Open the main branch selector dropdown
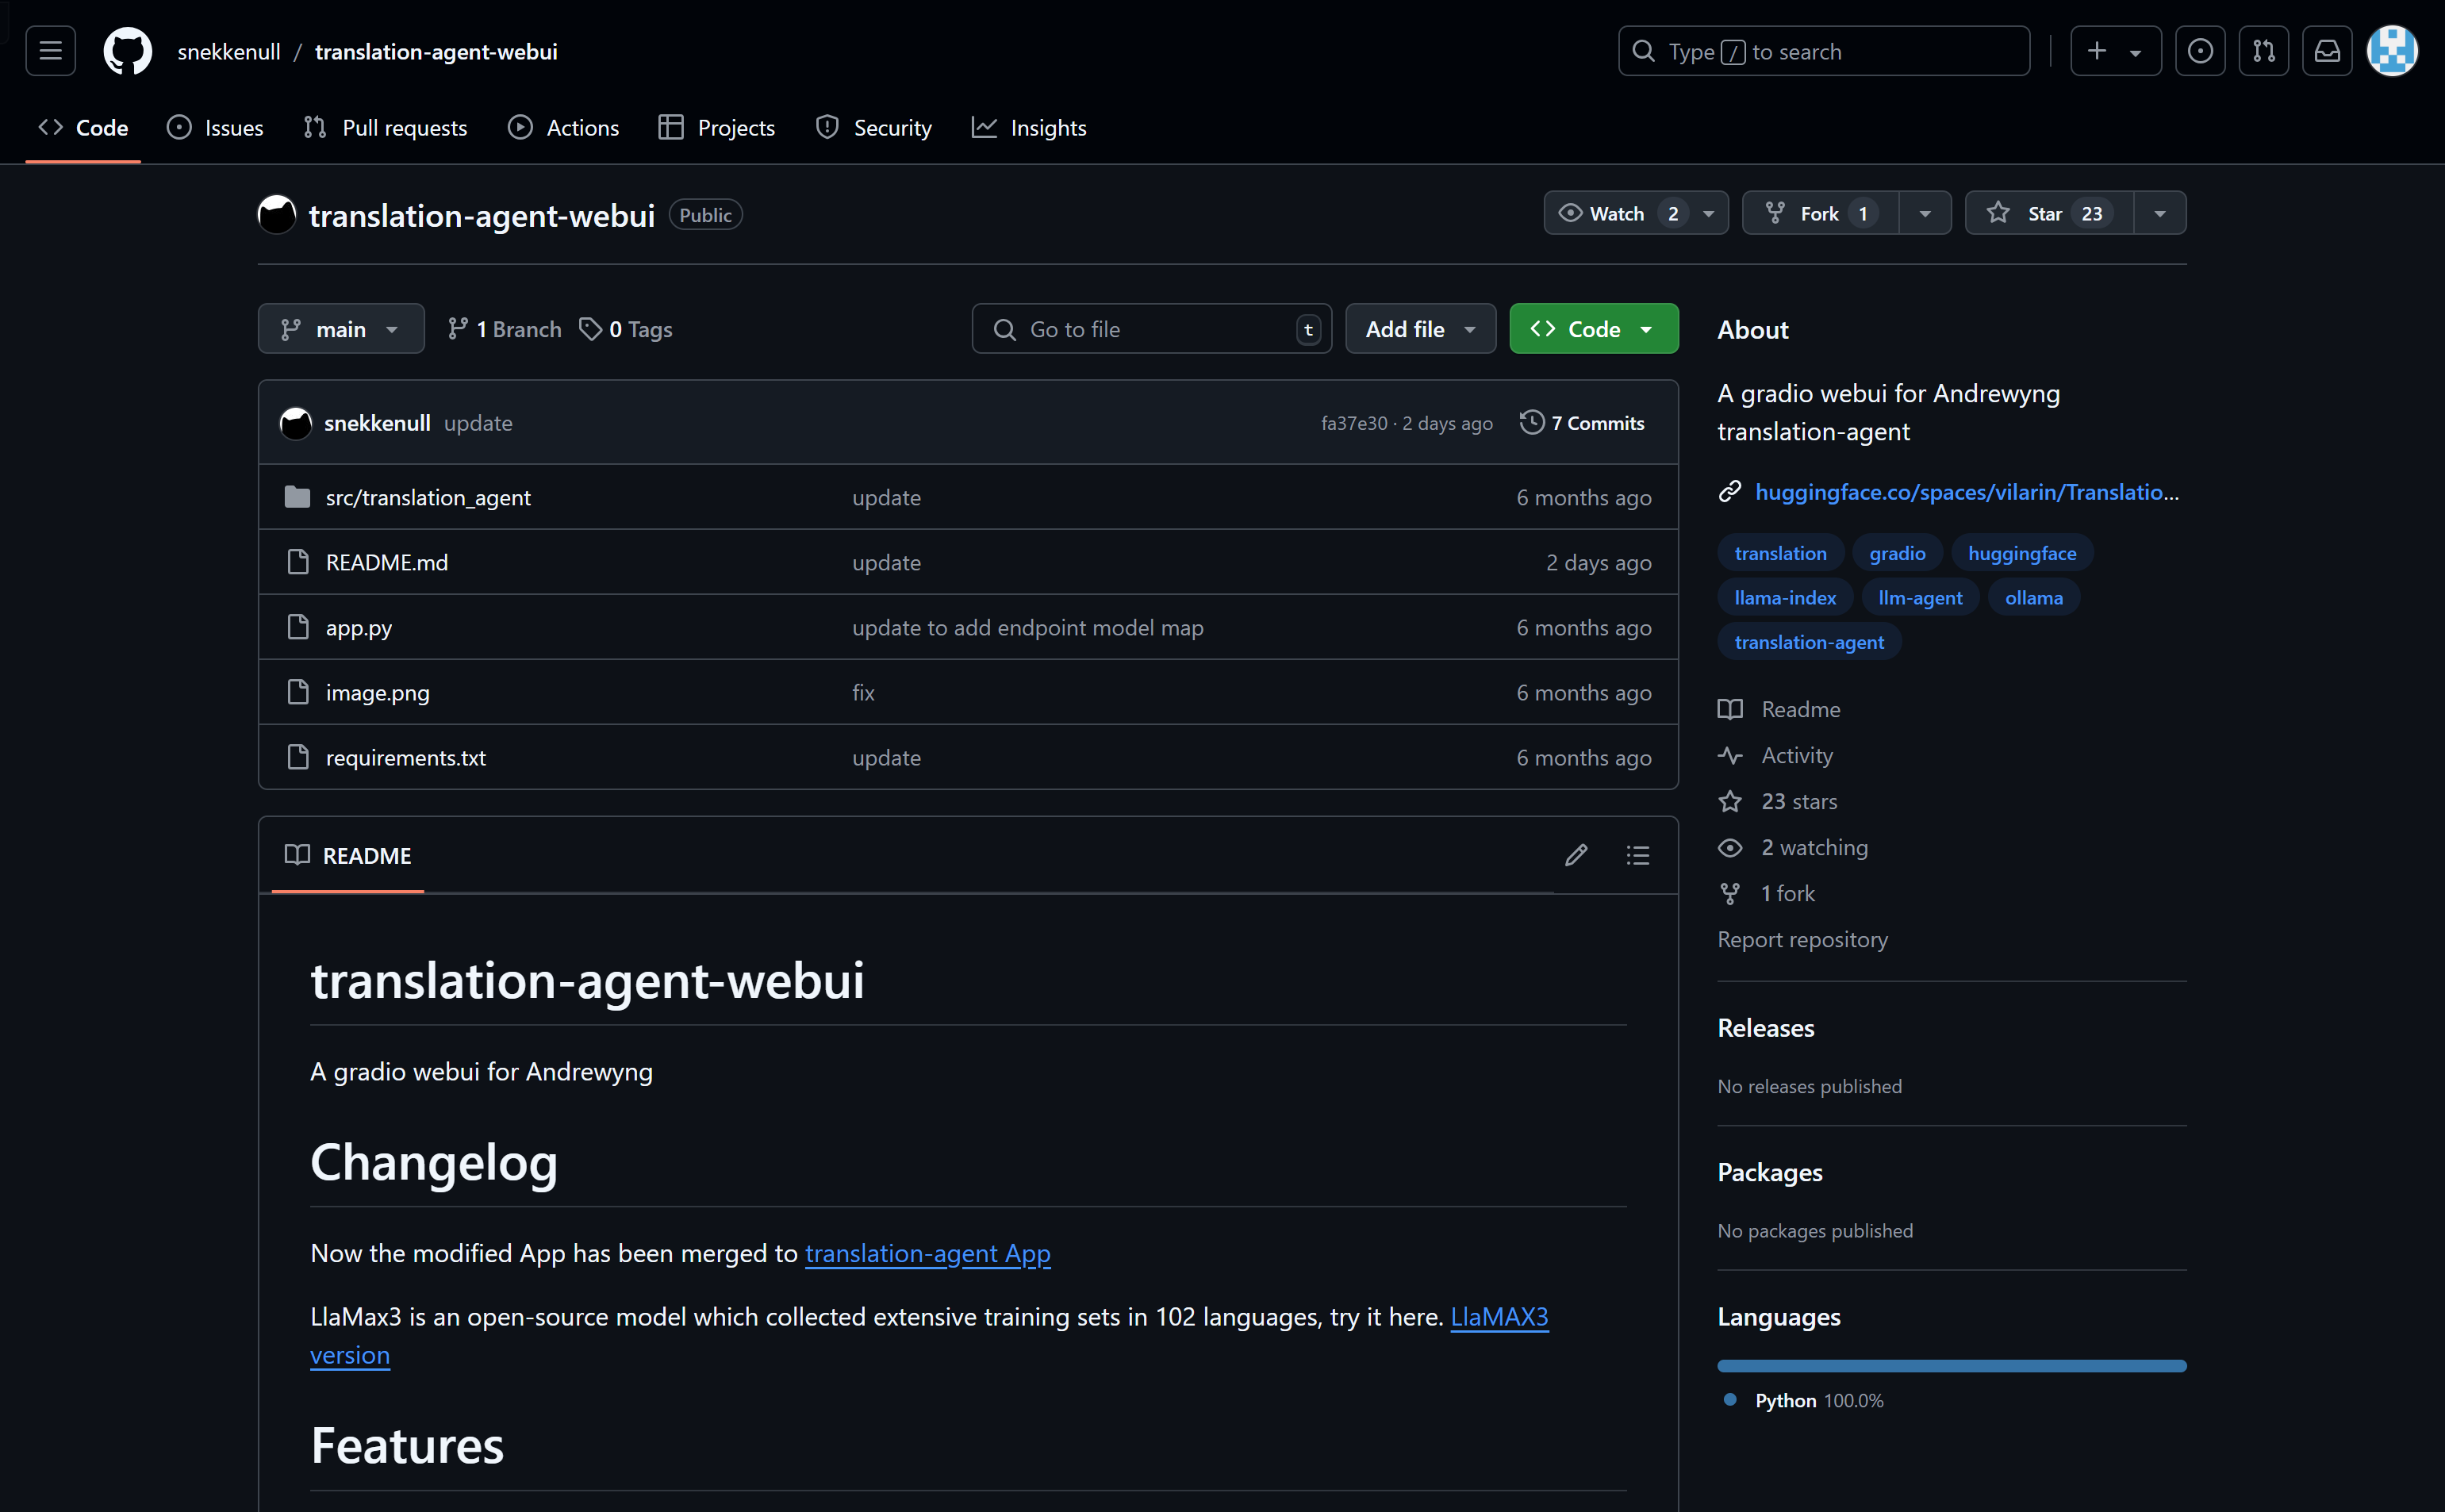 point(341,329)
